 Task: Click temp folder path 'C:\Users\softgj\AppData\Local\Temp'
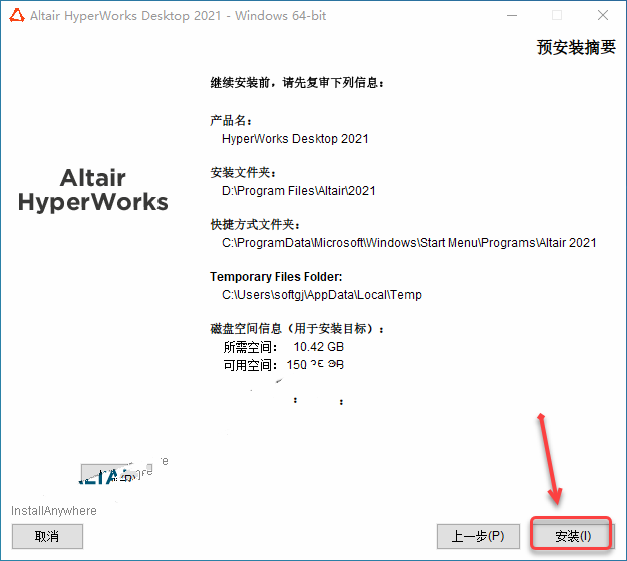coord(321,294)
